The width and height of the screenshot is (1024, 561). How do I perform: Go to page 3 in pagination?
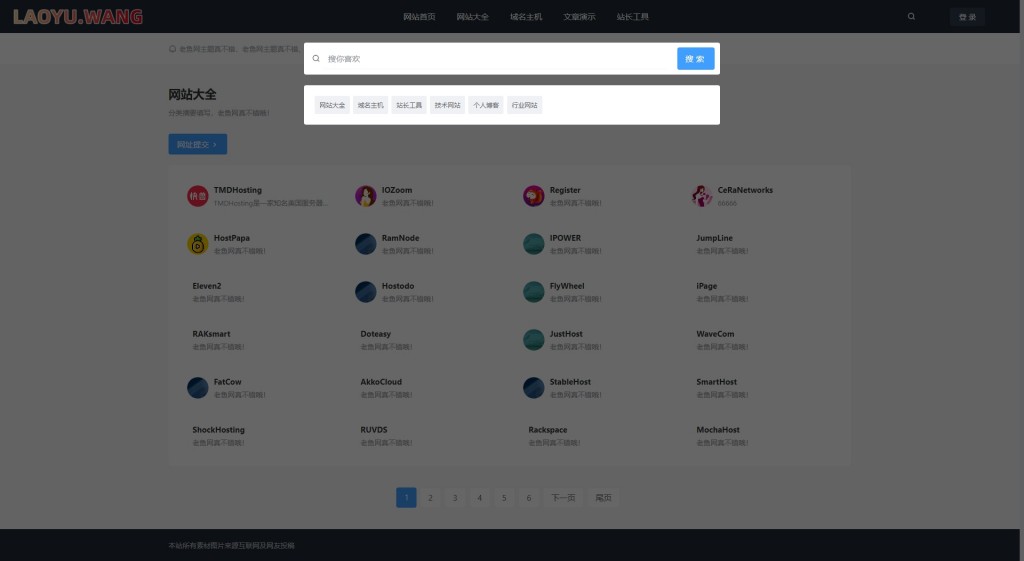click(x=454, y=497)
